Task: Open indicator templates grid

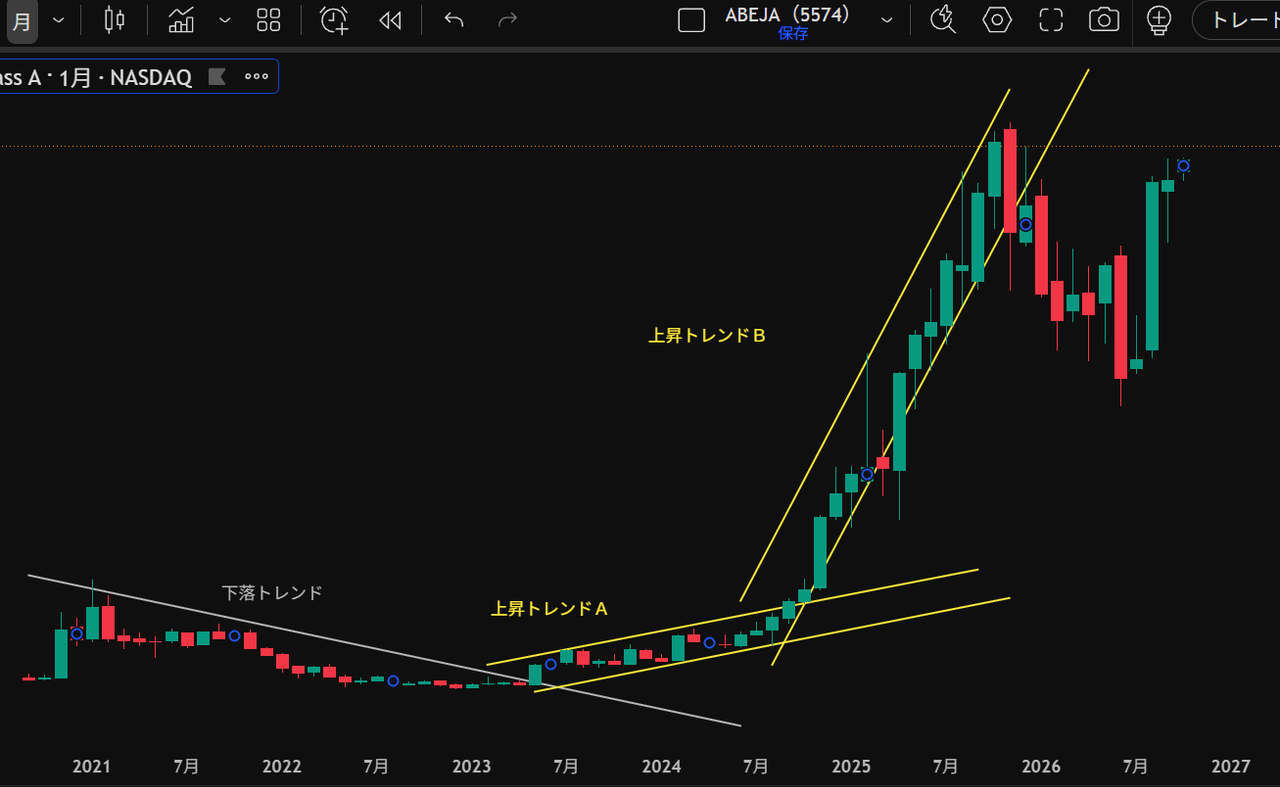Action: [x=268, y=20]
